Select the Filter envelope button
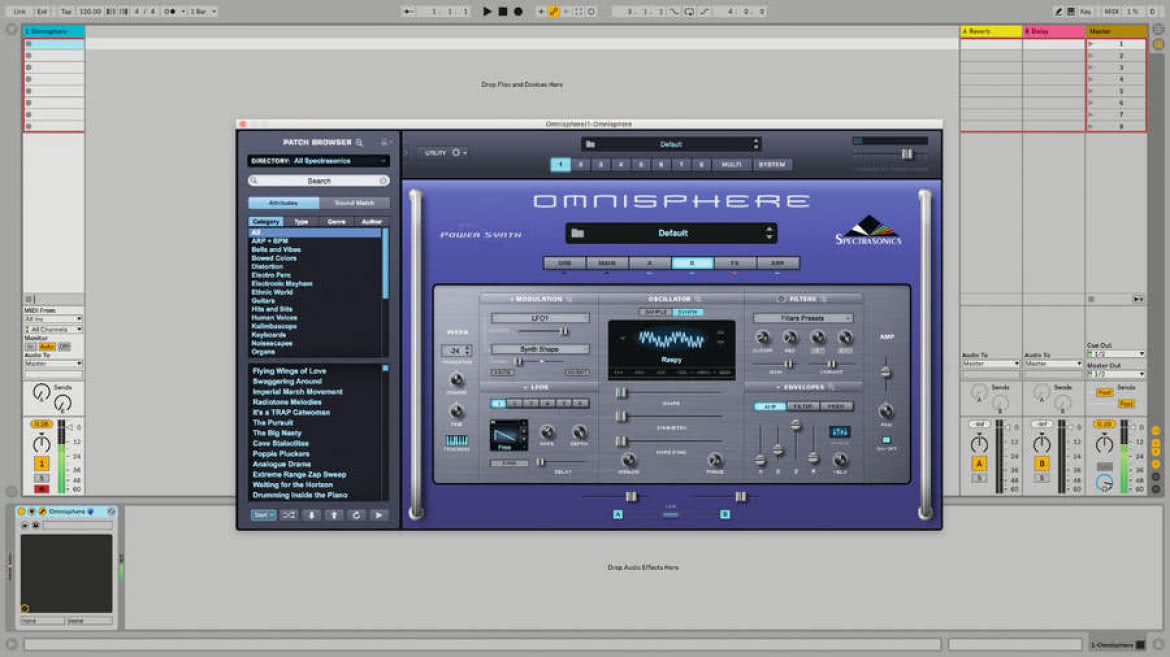The height and width of the screenshot is (657, 1170). point(803,407)
